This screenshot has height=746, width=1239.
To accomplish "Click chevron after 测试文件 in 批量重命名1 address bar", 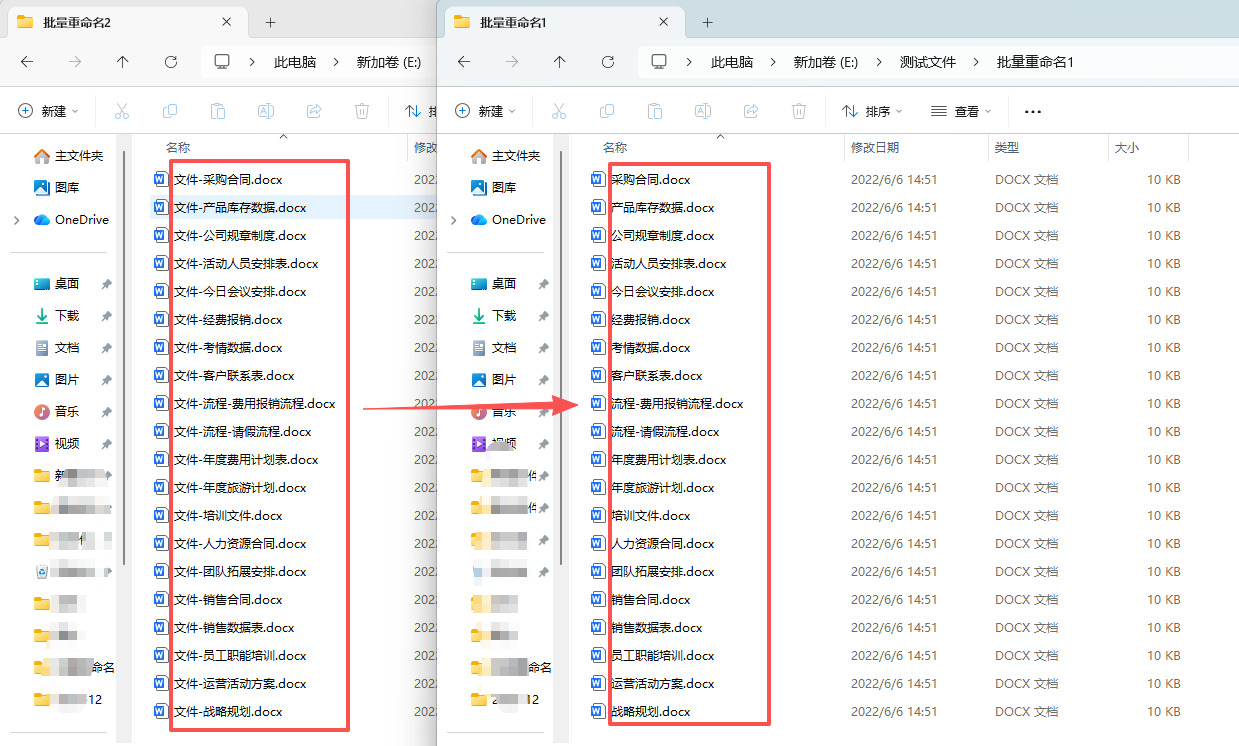I will point(977,62).
